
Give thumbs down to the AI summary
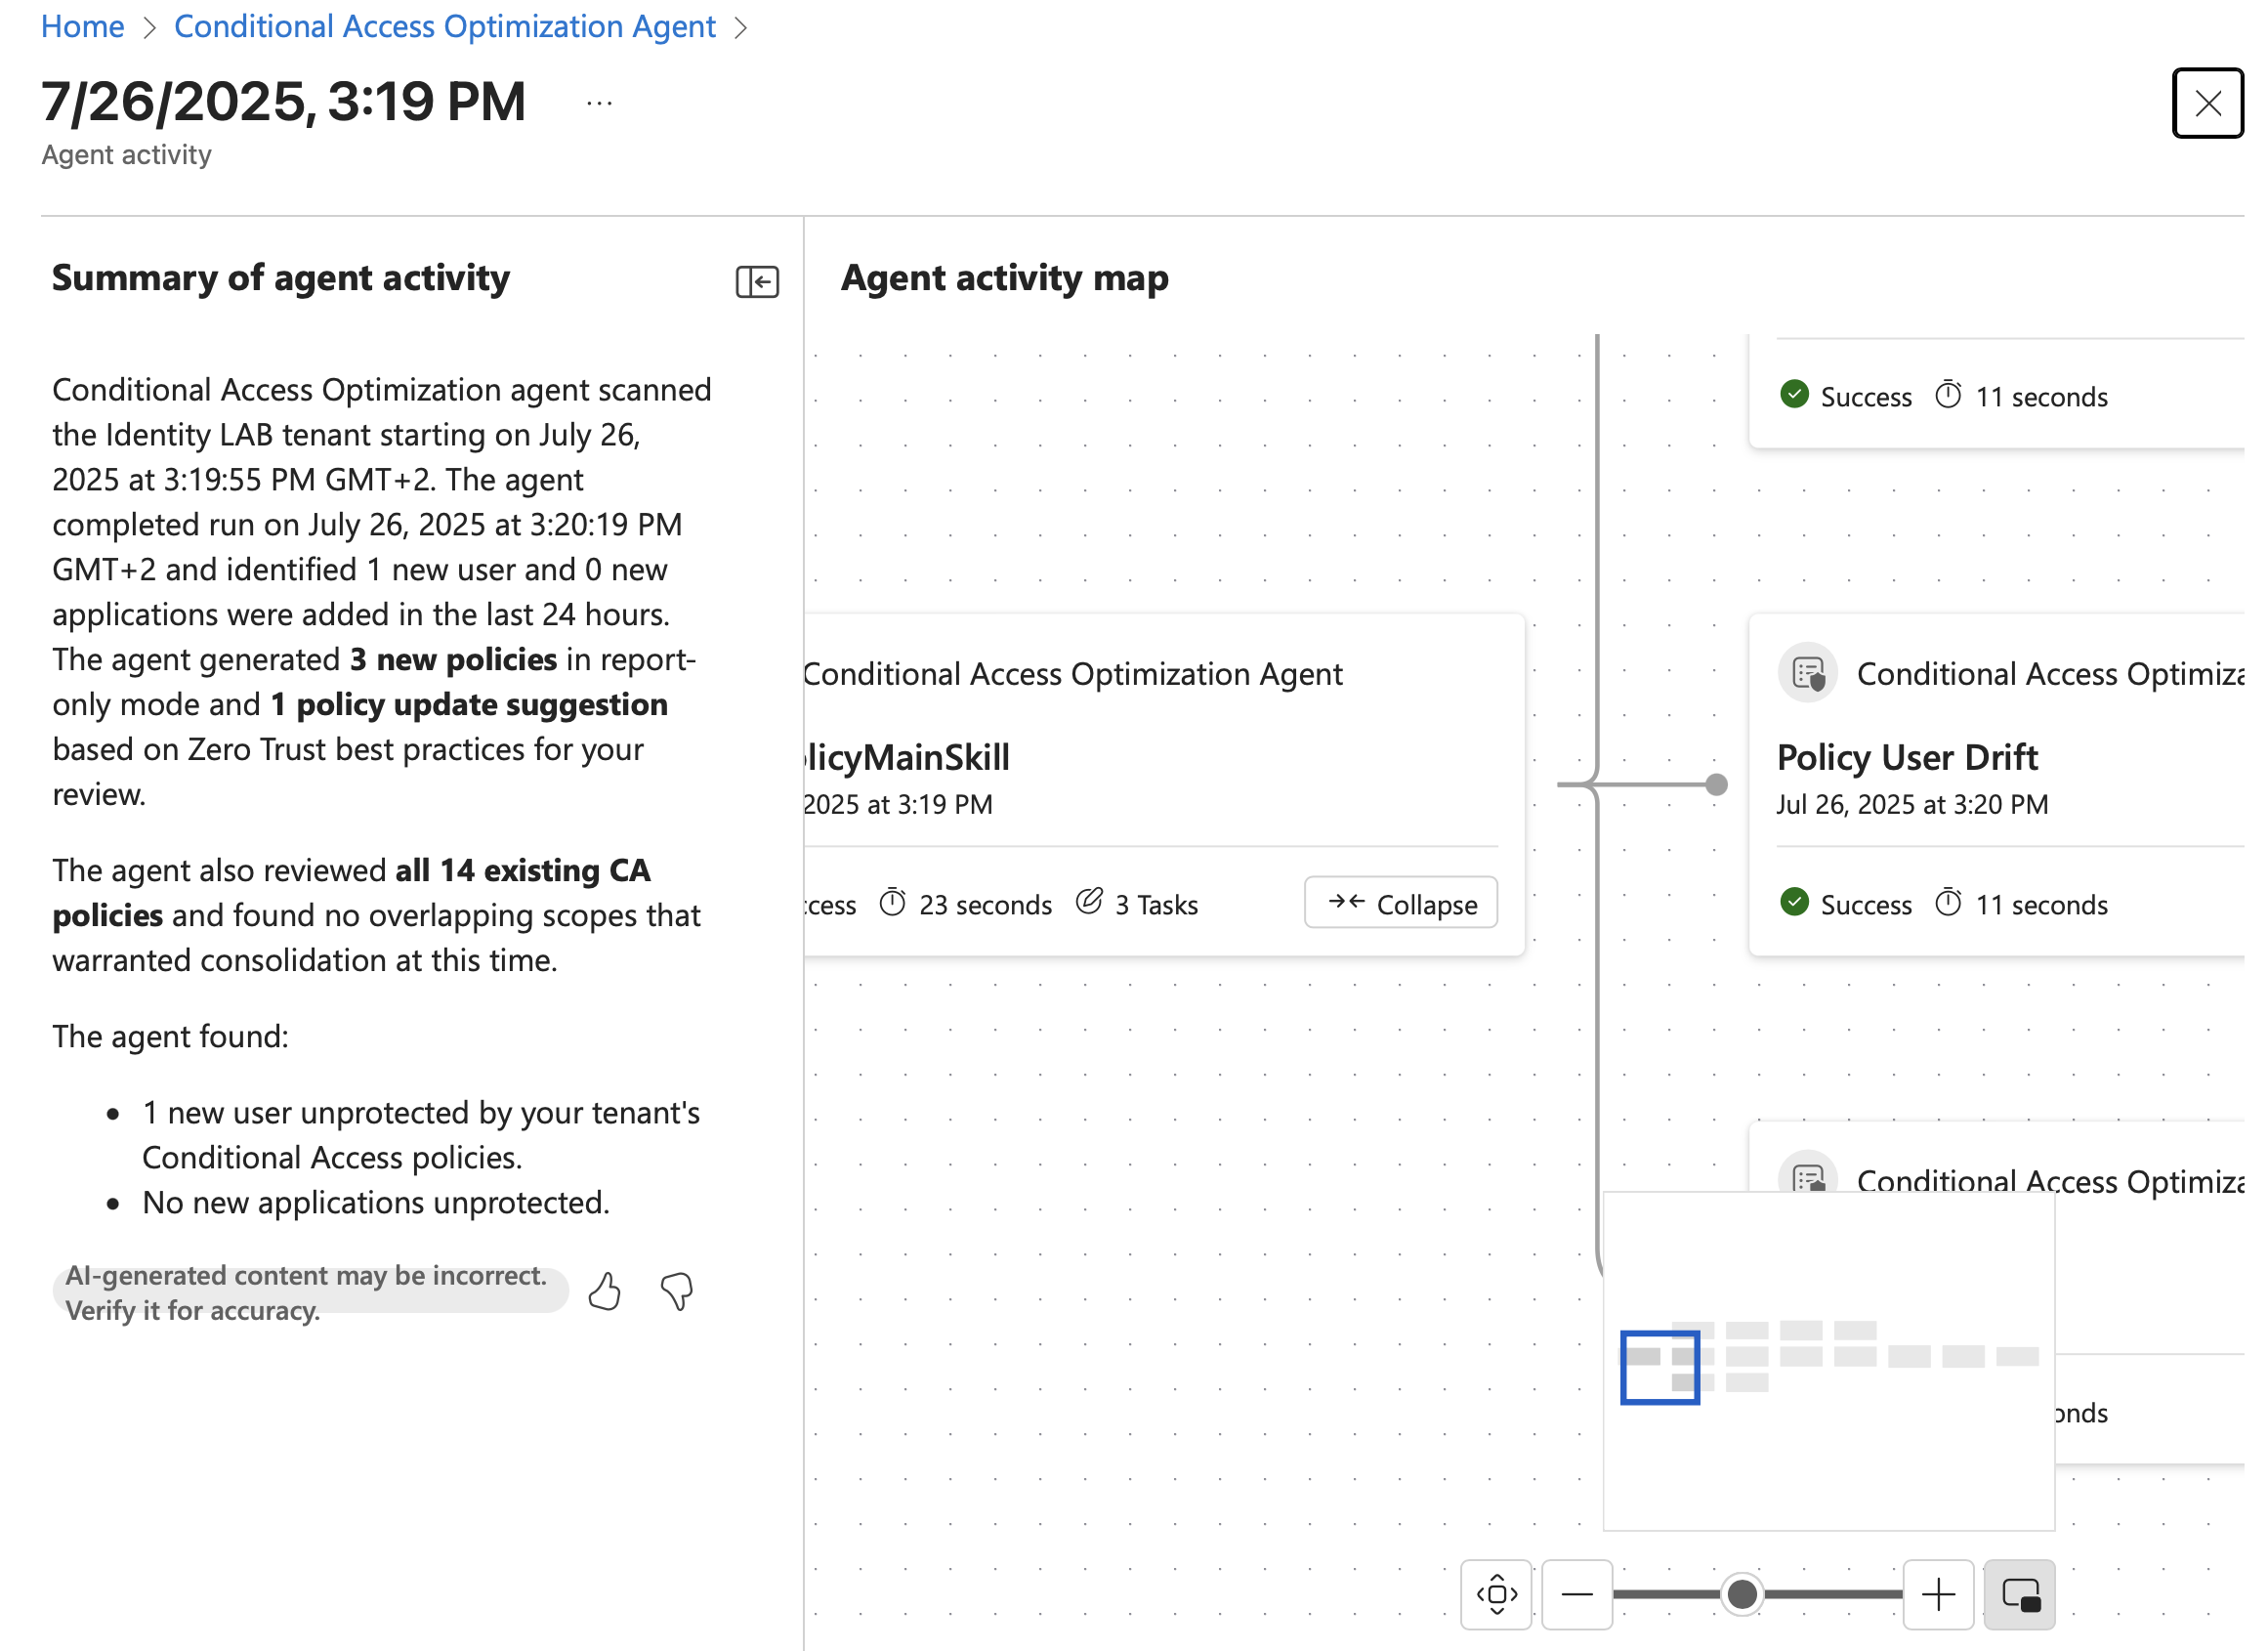677,1292
